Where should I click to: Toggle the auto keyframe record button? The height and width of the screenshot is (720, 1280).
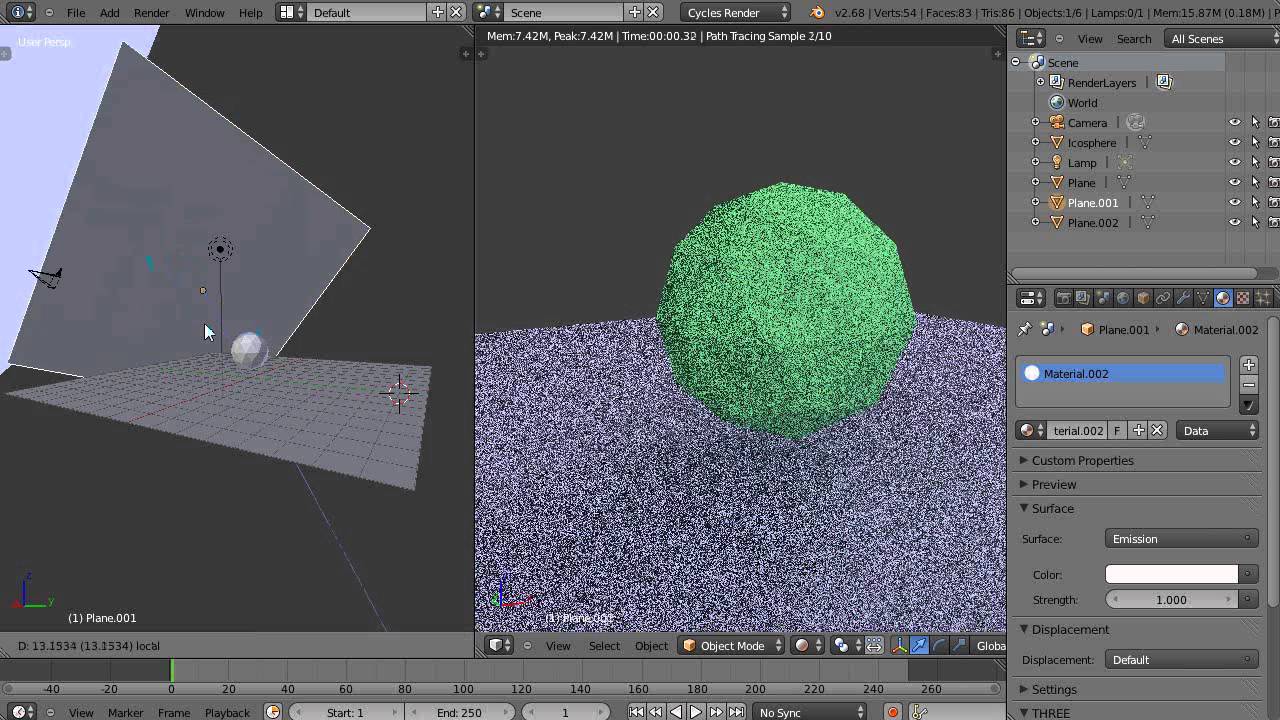893,712
